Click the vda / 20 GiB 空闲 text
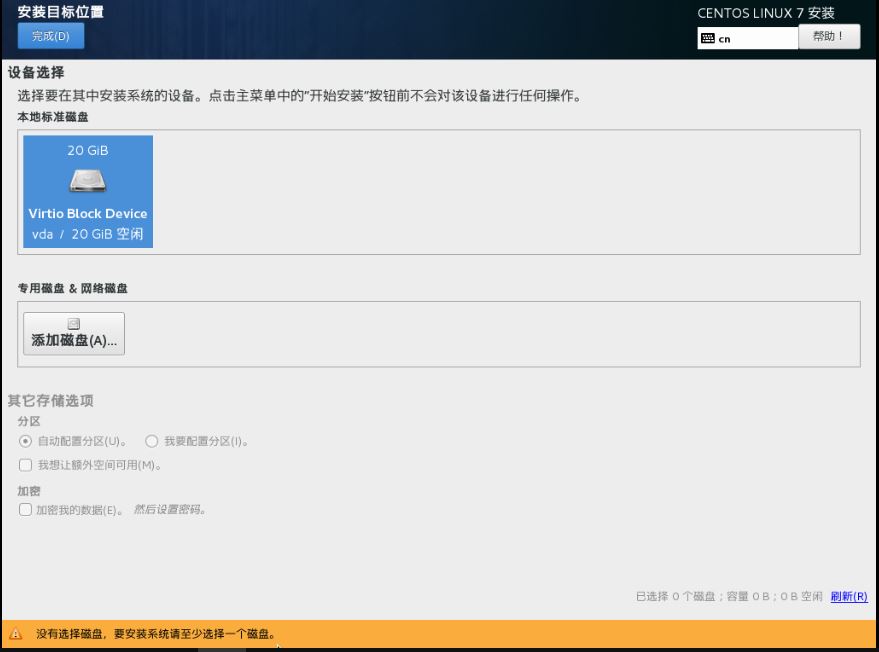 pyautogui.click(x=87, y=234)
